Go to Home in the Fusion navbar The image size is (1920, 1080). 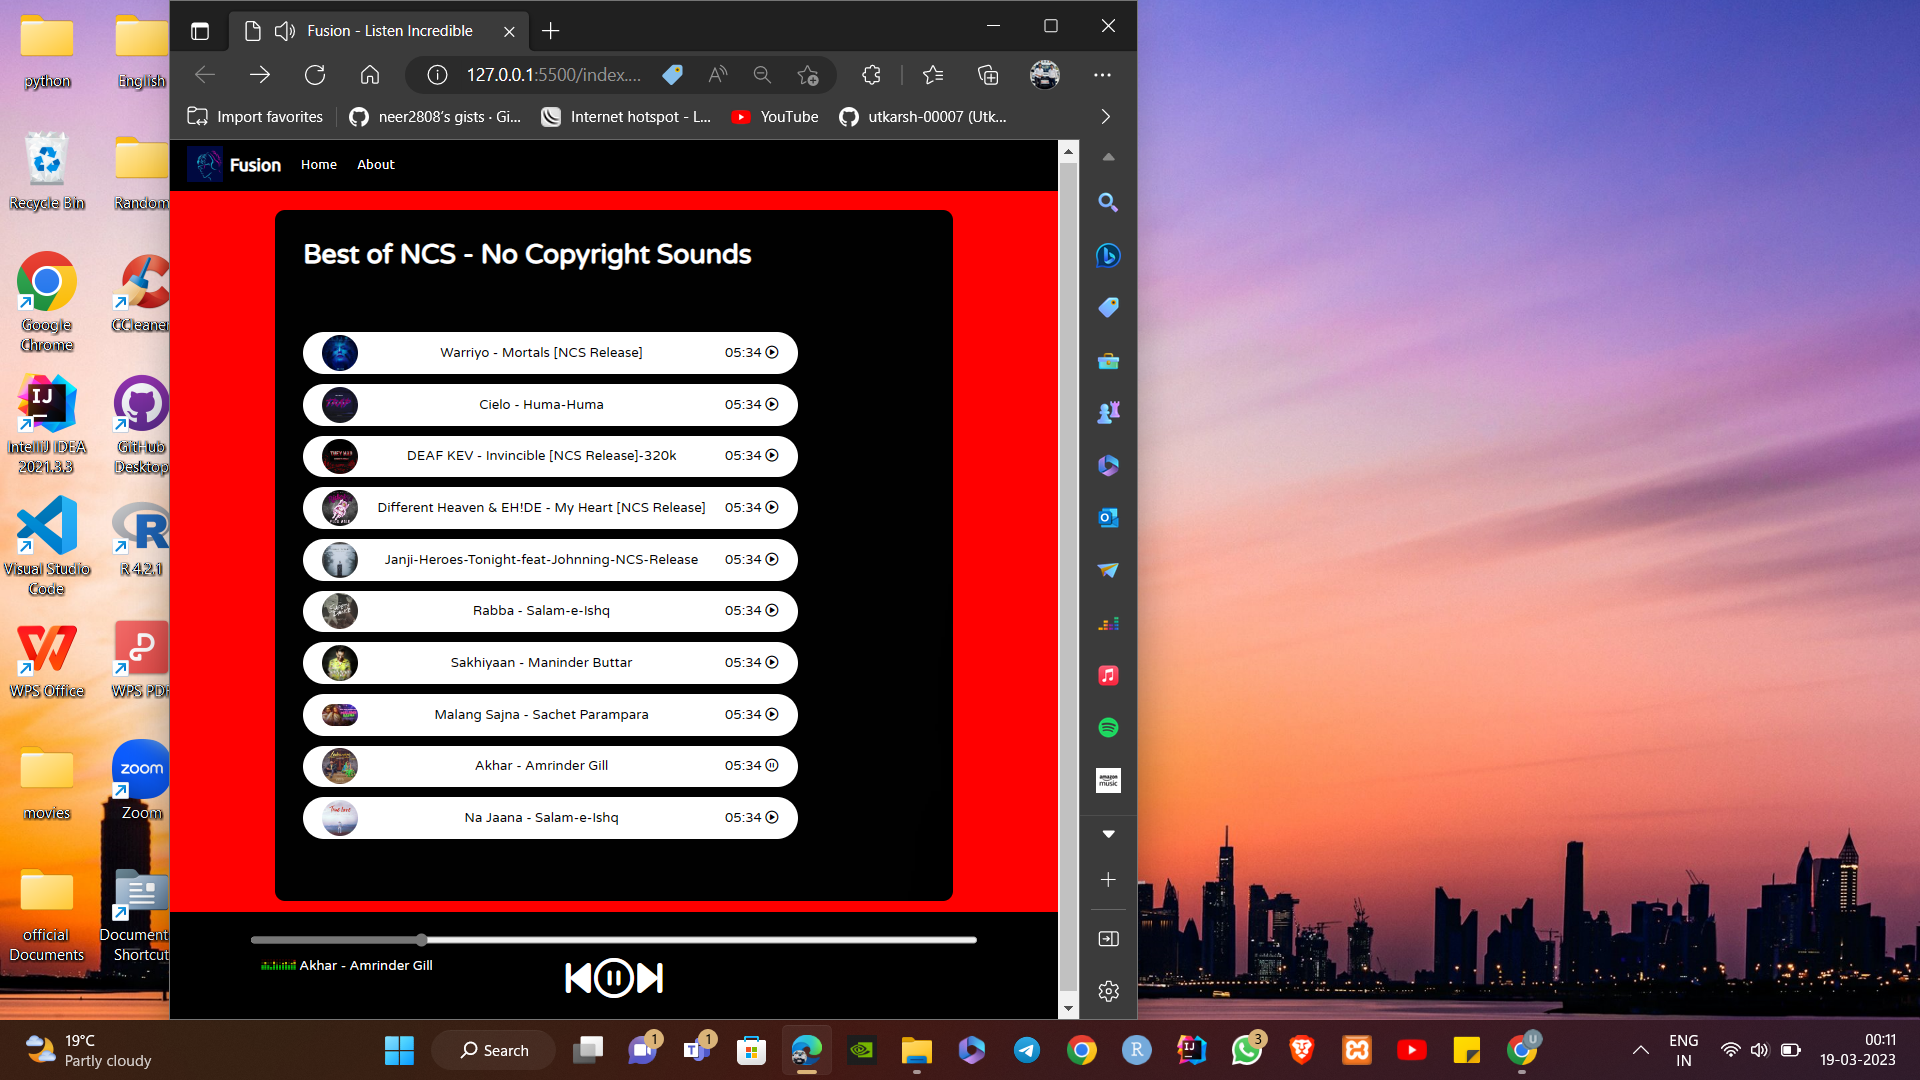tap(319, 165)
